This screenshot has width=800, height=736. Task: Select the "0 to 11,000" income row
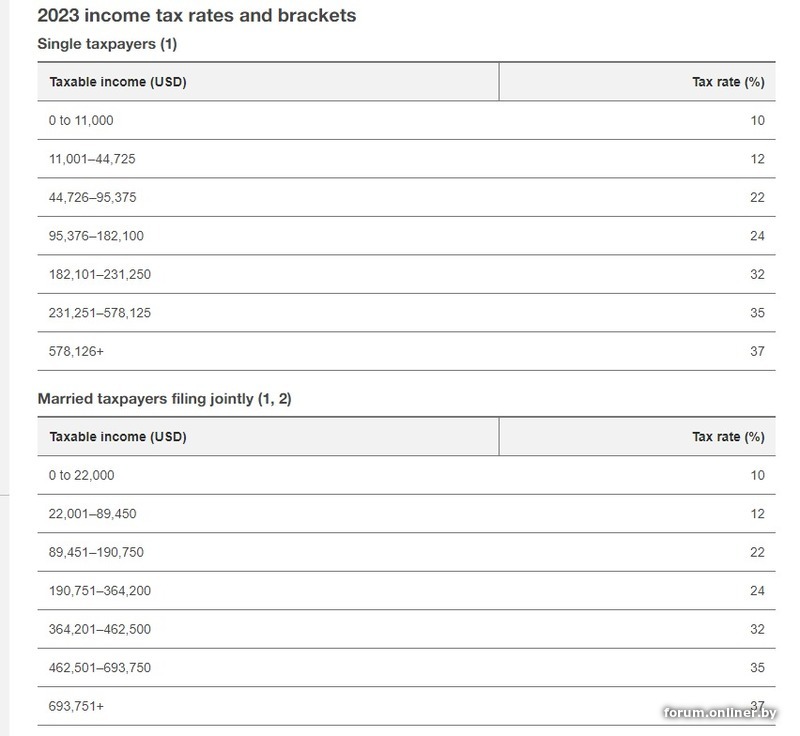click(81, 121)
